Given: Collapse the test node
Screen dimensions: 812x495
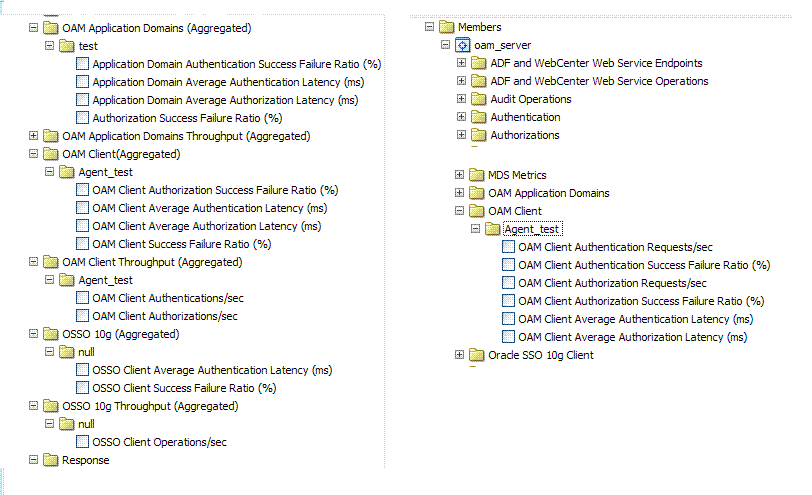Looking at the screenshot, I should coord(50,46).
